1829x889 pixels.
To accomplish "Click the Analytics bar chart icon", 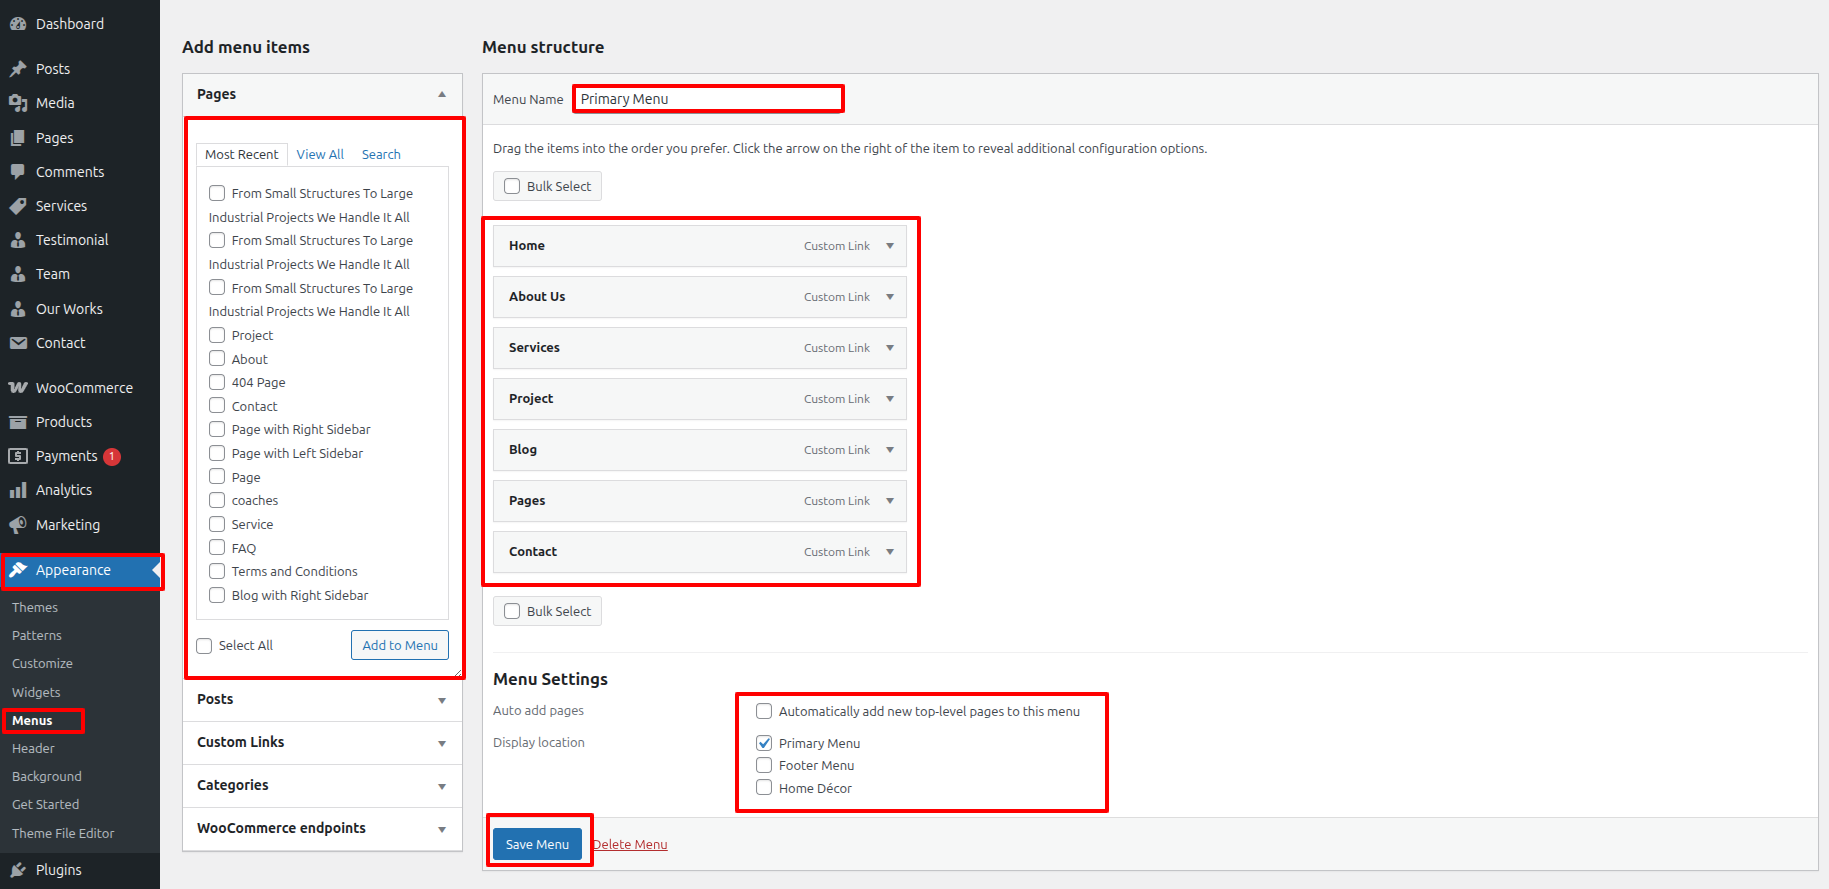I will [18, 490].
